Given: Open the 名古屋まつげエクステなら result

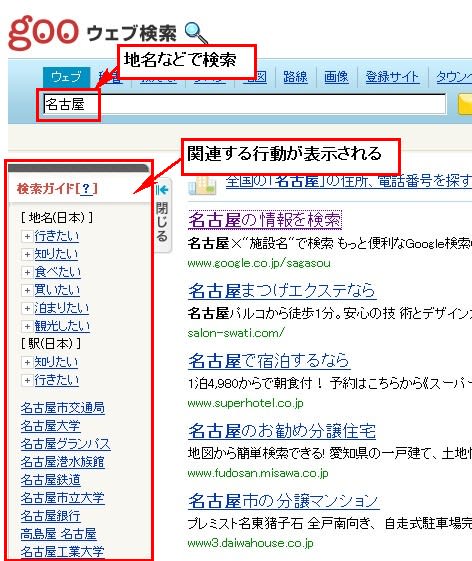Looking at the screenshot, I should (282, 291).
